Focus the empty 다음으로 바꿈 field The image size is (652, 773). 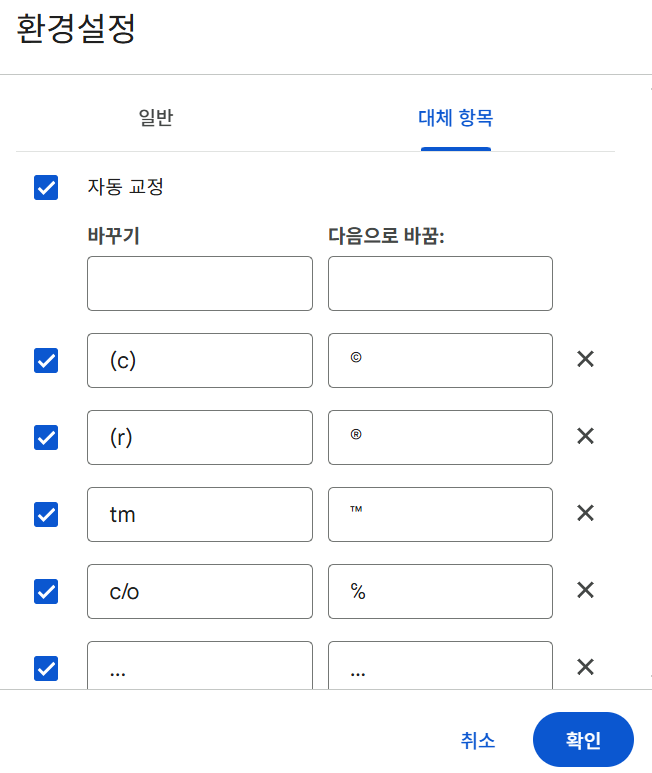(x=440, y=283)
